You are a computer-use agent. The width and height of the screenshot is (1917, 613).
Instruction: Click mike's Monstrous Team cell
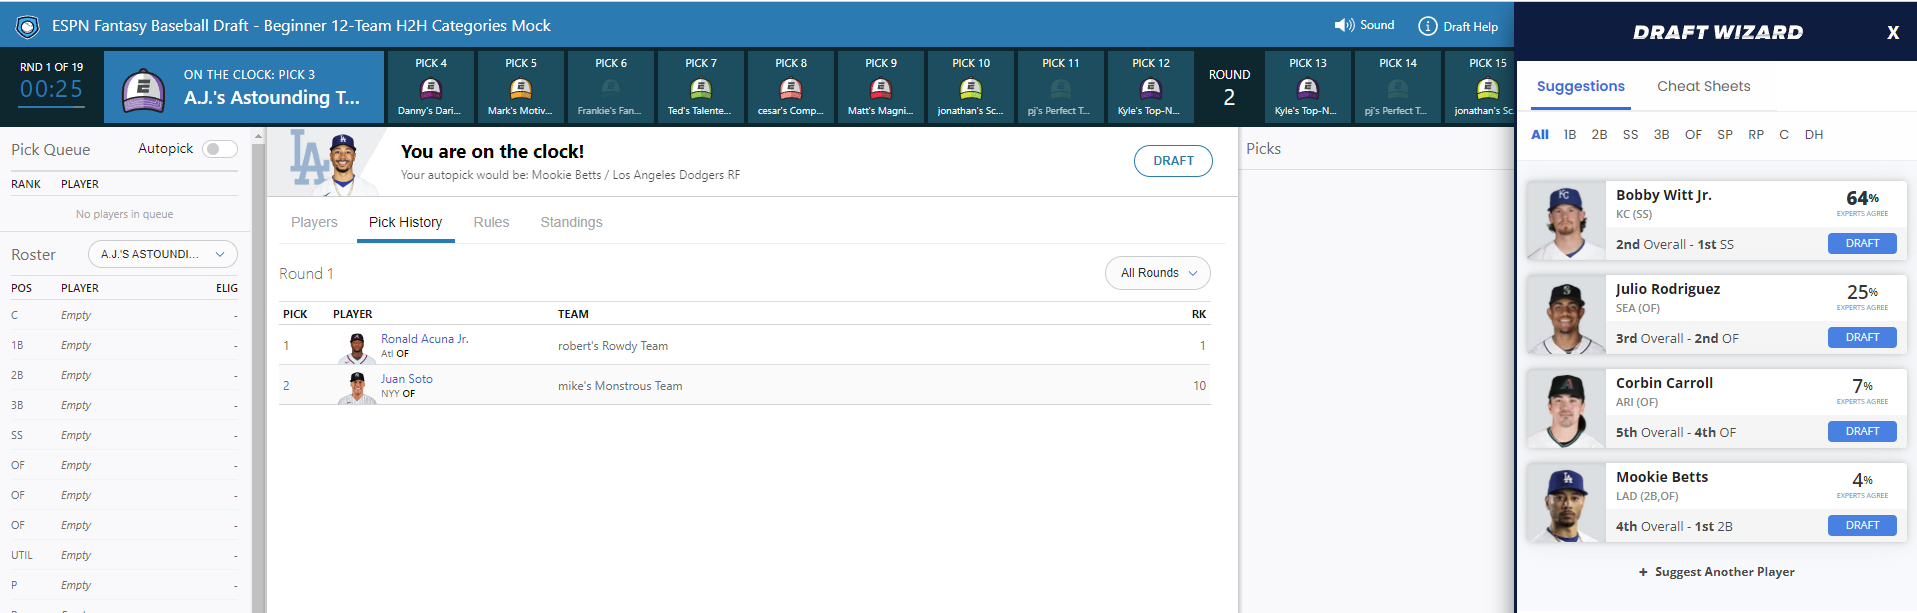(620, 386)
